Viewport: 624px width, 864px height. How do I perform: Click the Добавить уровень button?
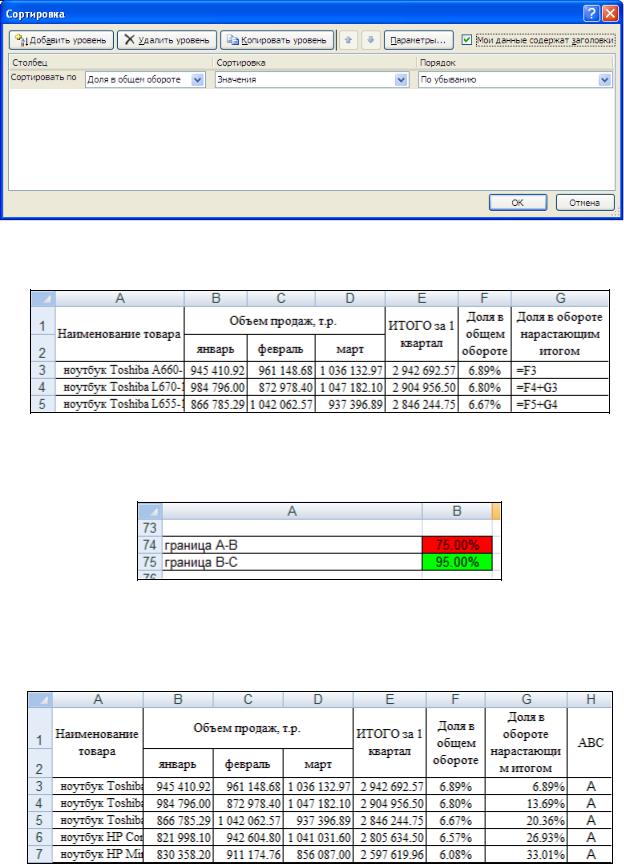(61, 40)
